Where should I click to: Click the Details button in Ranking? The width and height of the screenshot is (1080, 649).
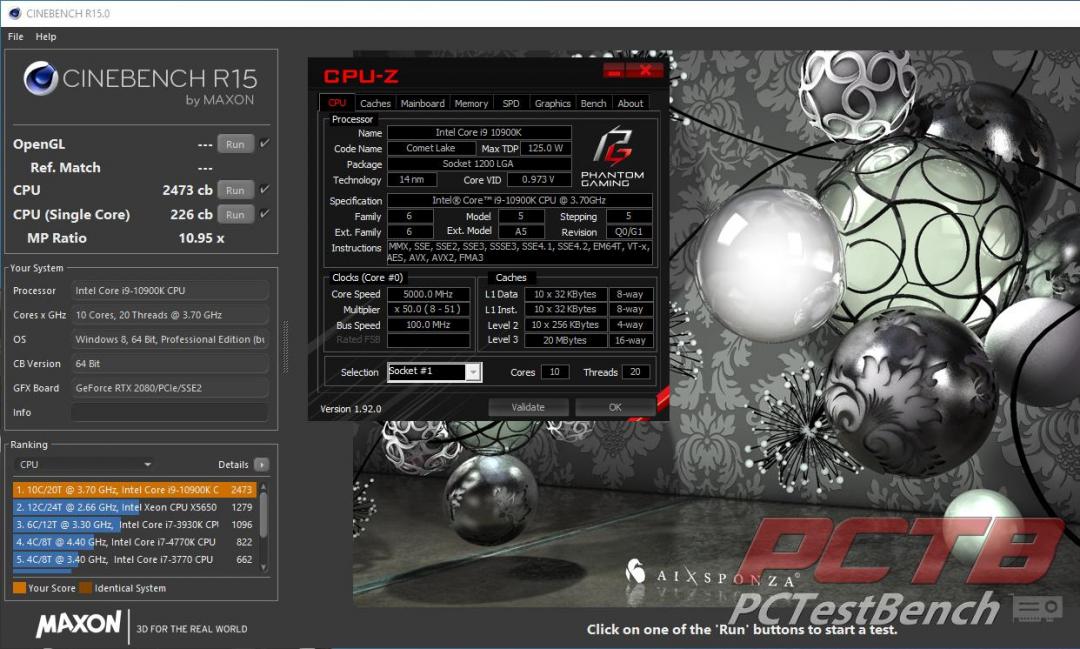[261, 464]
